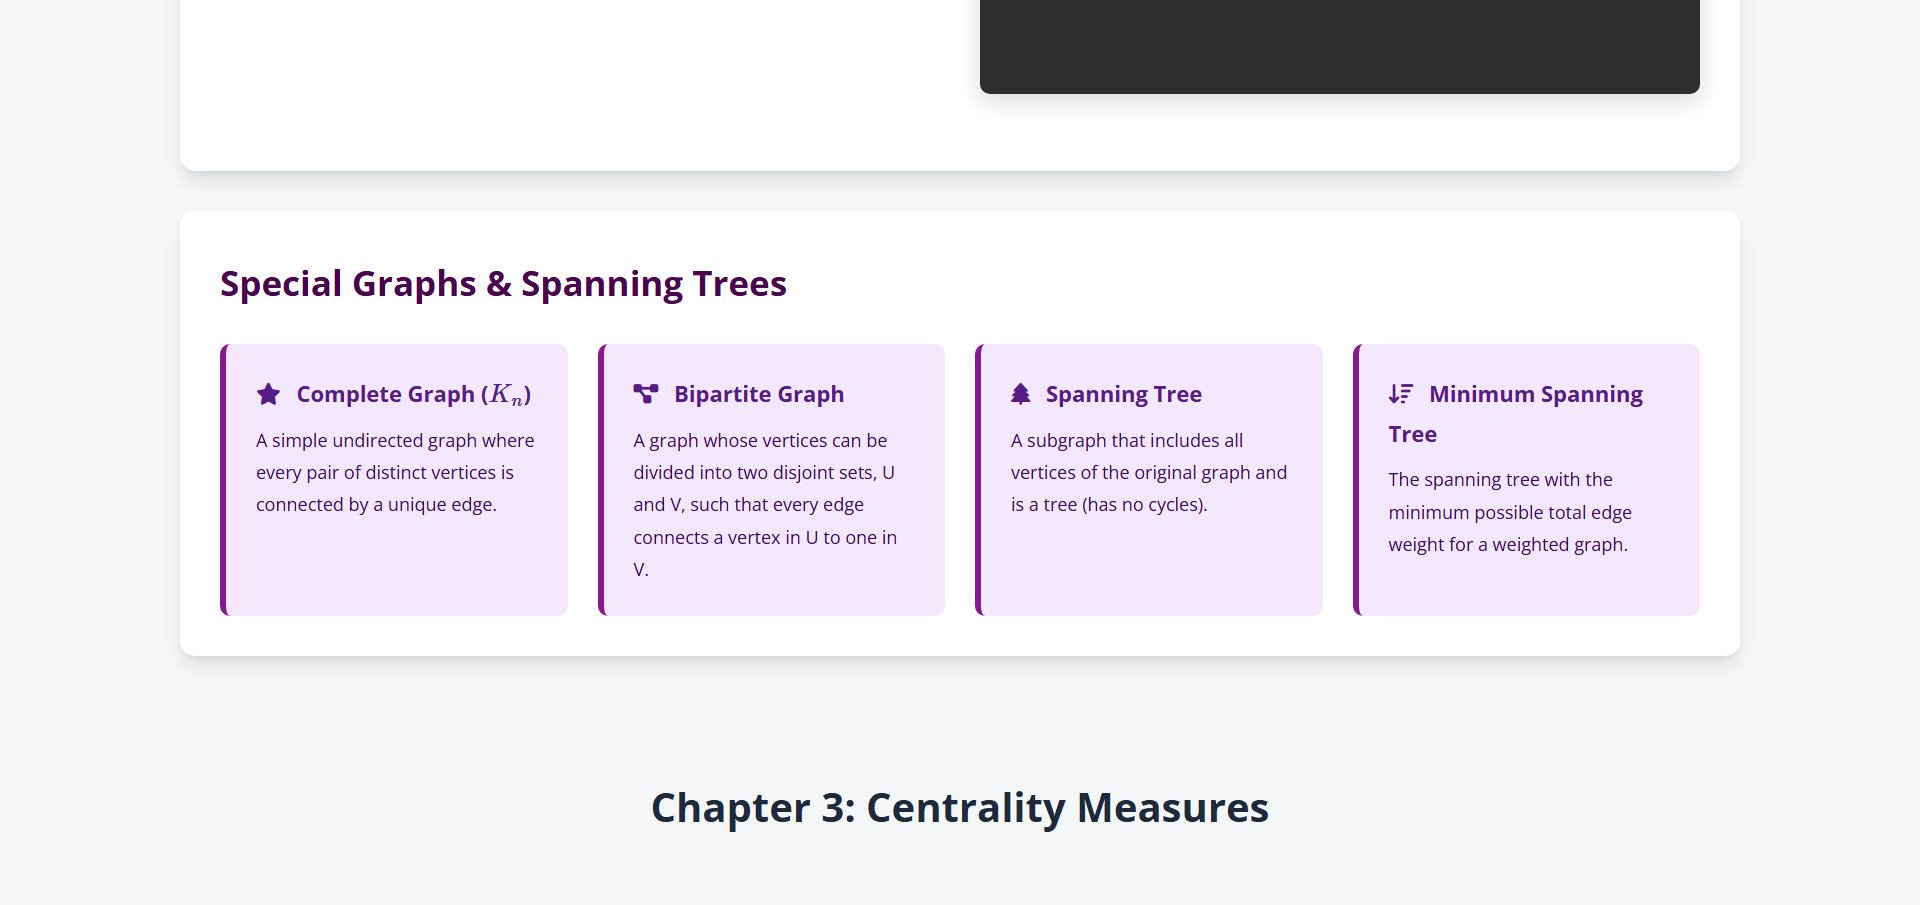The width and height of the screenshot is (1920, 905).
Task: Select the Bipartite Graph card title
Action: tap(759, 394)
